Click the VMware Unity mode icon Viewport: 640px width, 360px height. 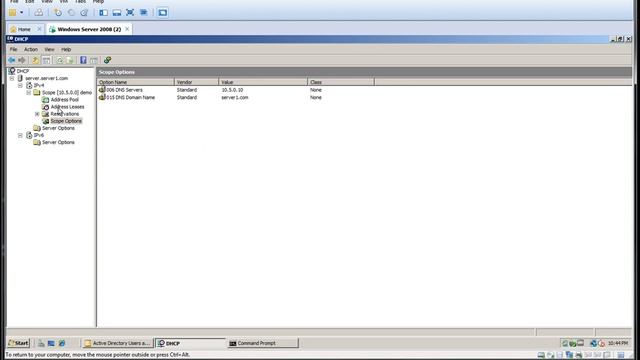pyautogui.click(x=143, y=13)
